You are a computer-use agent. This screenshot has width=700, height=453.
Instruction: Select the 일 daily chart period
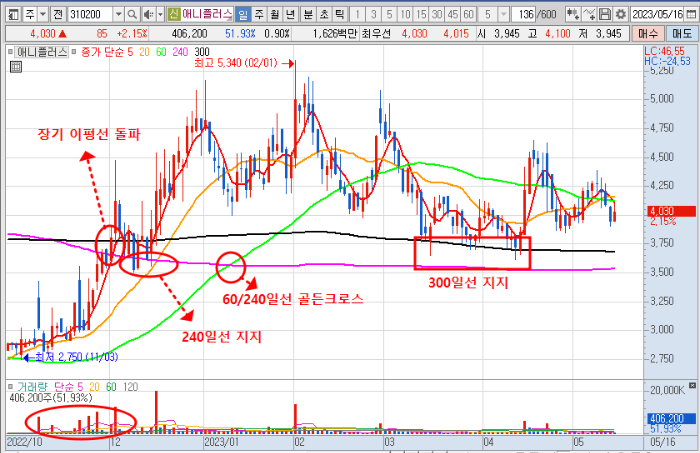point(243,15)
